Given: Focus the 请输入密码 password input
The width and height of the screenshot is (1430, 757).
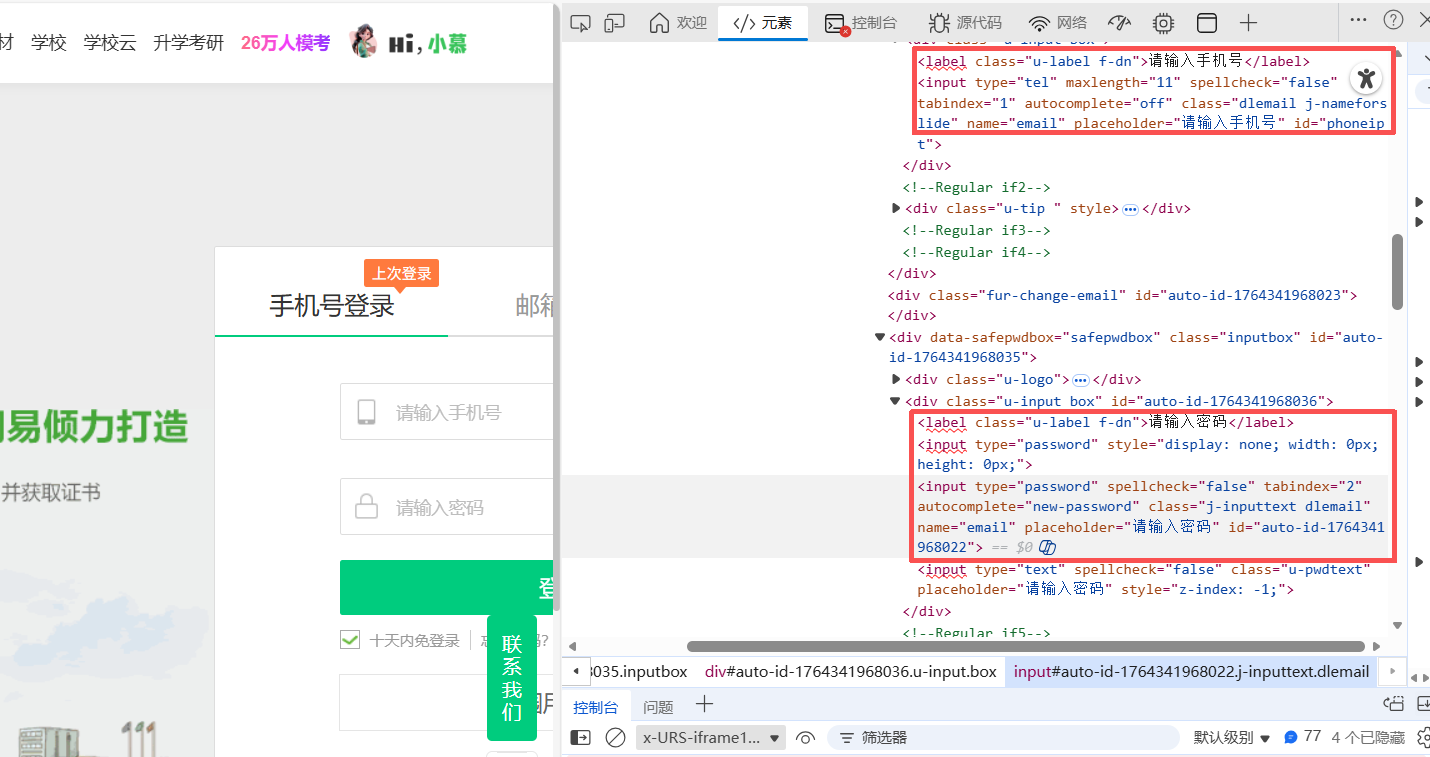Looking at the screenshot, I should tap(447, 507).
